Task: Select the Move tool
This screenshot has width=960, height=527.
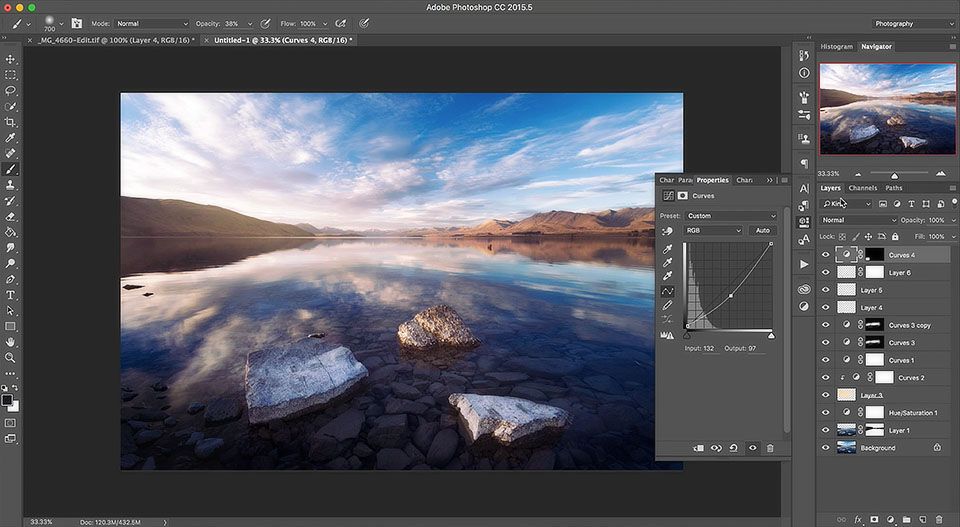Action: [11, 59]
